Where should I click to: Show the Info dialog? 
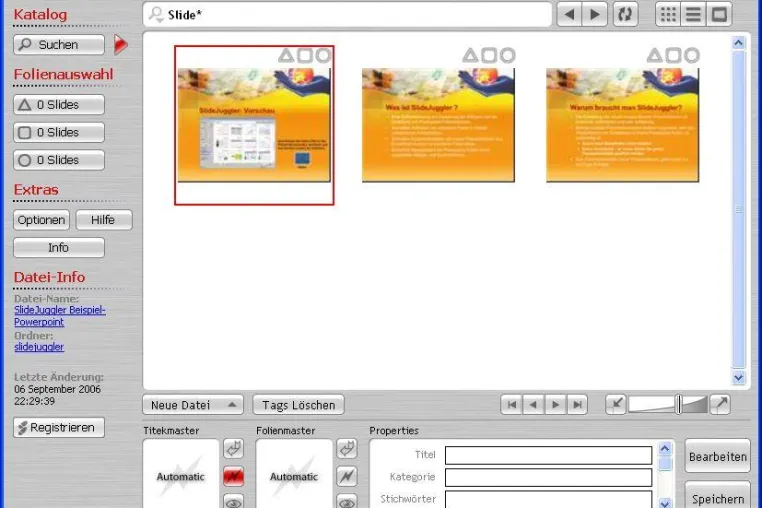(x=59, y=247)
